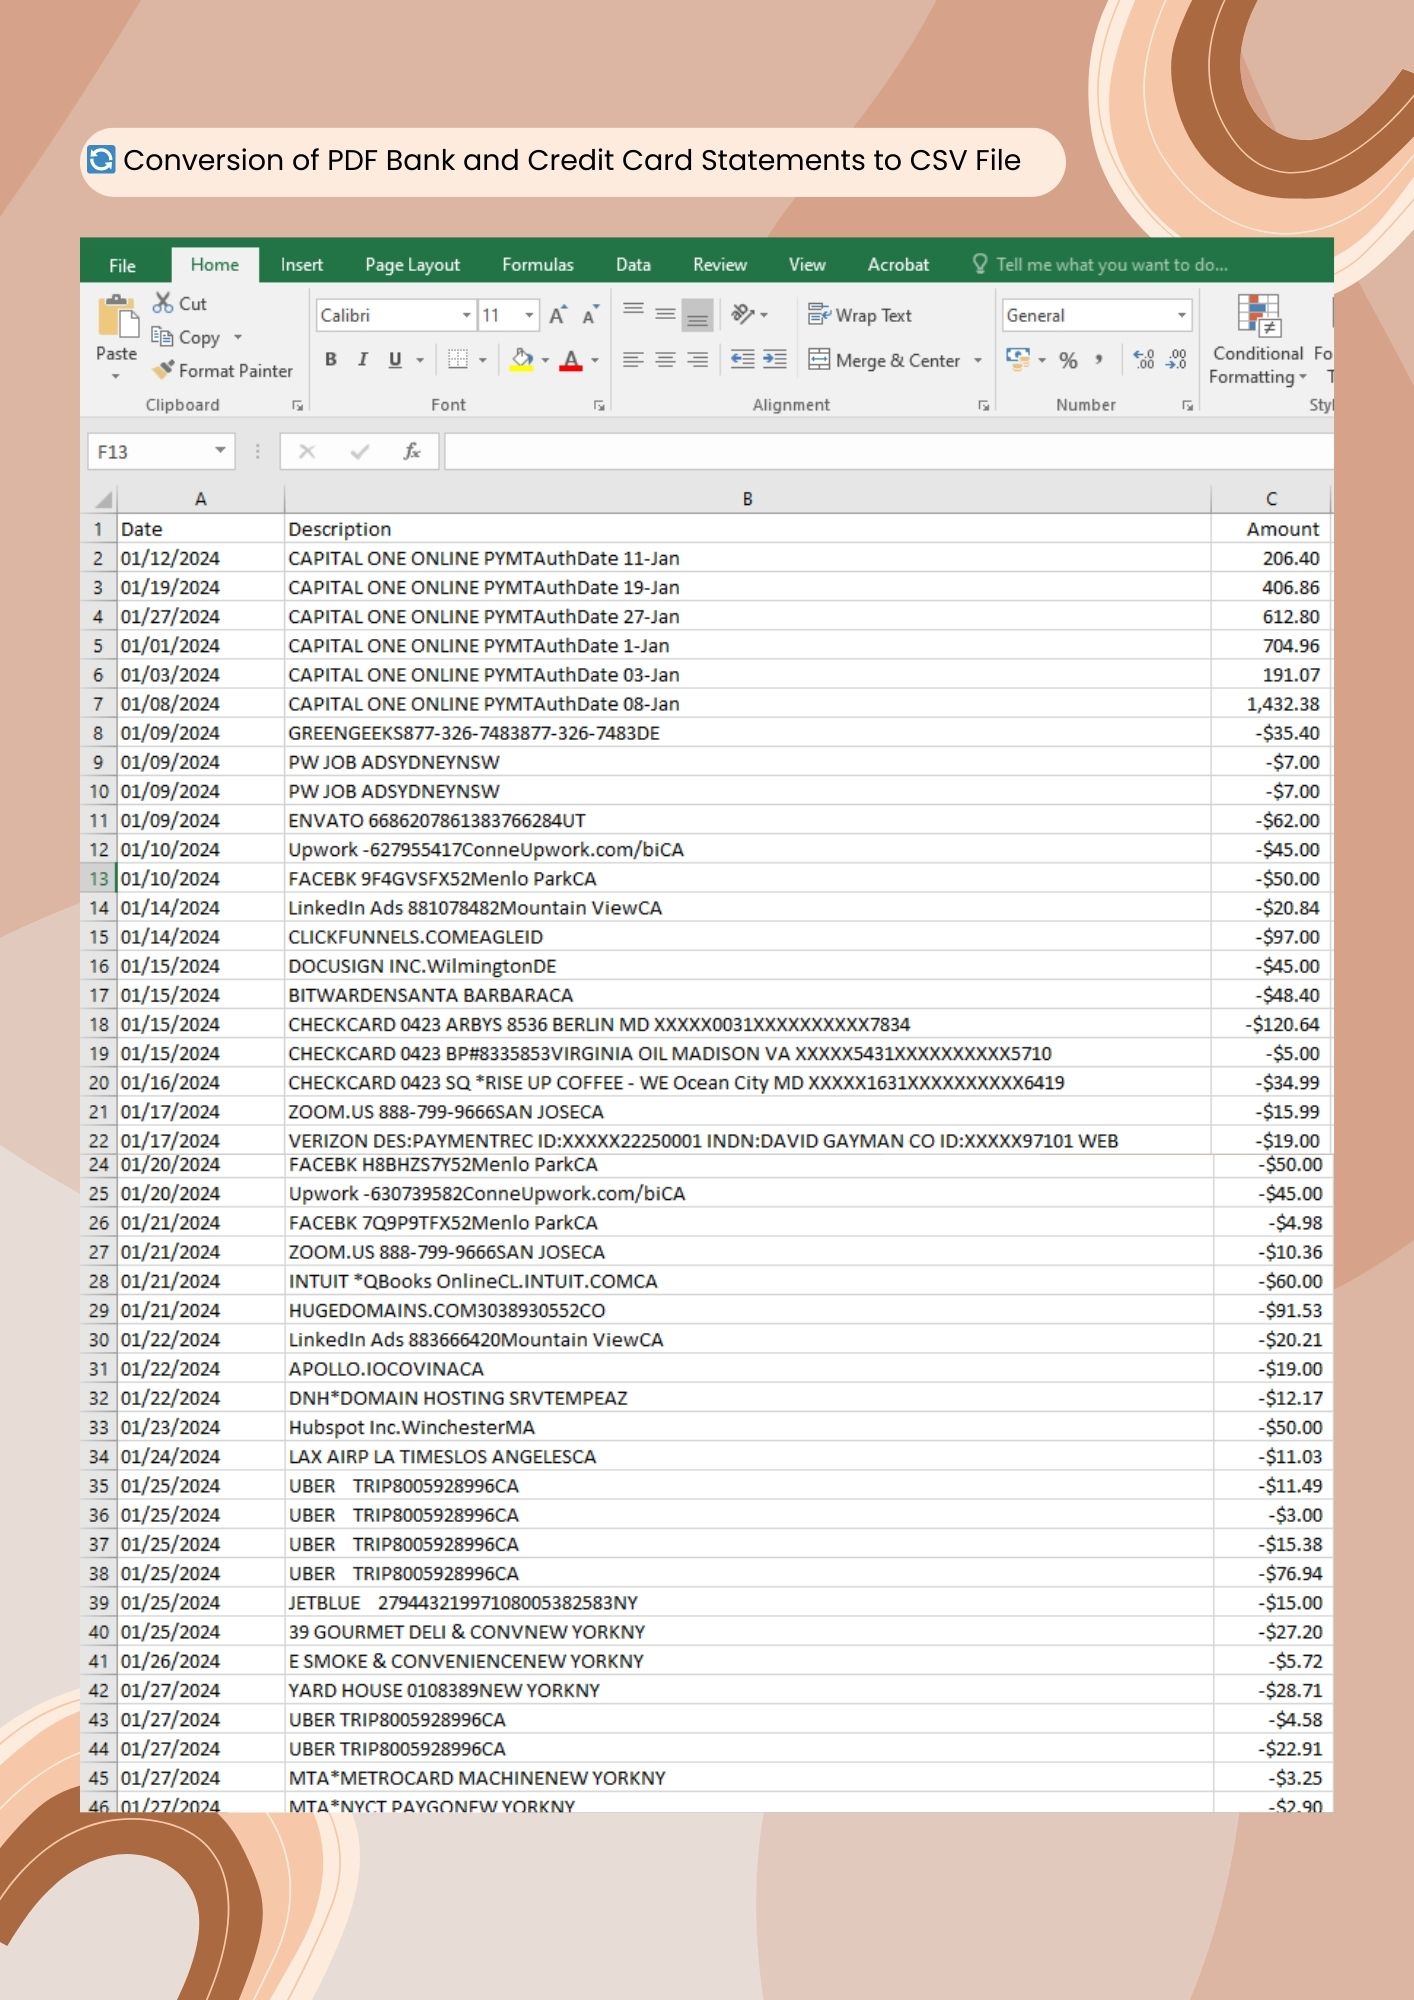Apply cell borders icon
This screenshot has height=2000, width=1414.
point(458,360)
